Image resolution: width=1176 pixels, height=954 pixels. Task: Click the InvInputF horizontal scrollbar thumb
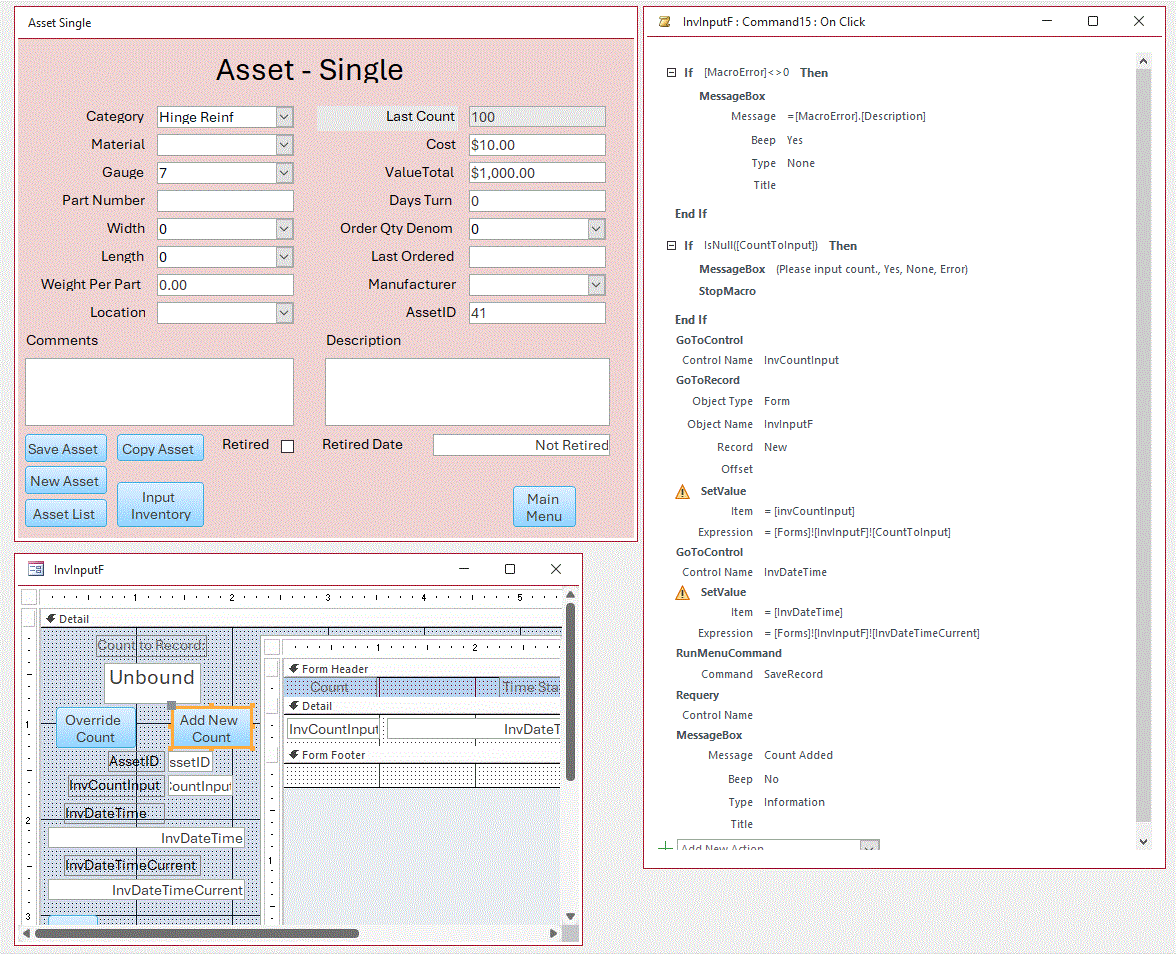coord(195,933)
